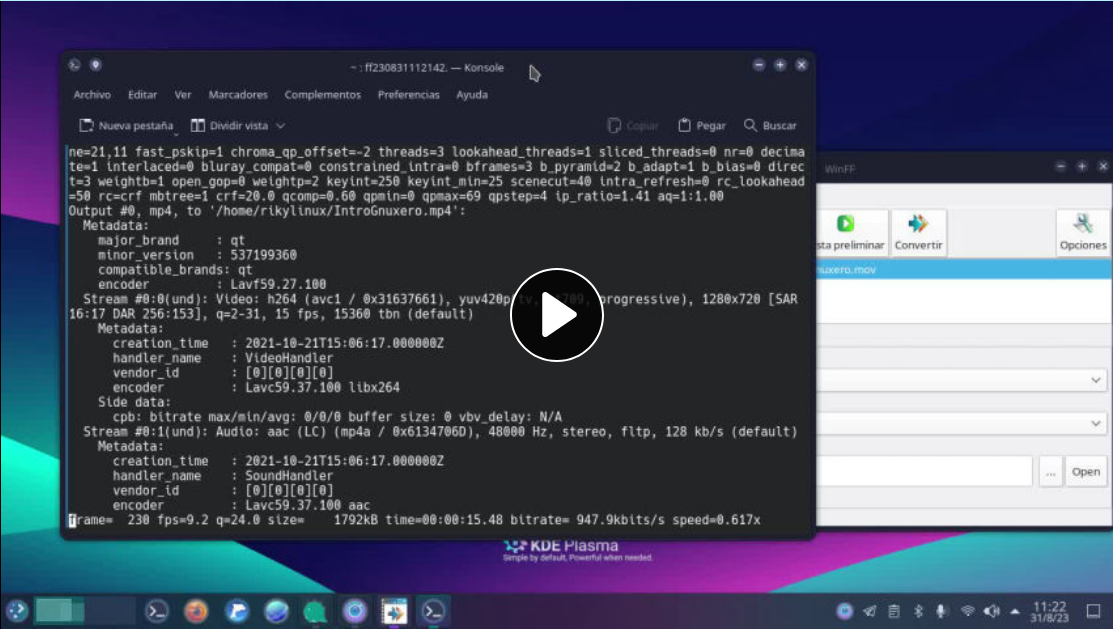Click the 'Lavc59.37.100 libx264' encoder text
The width and height of the screenshot is (1113, 629).
point(322,388)
